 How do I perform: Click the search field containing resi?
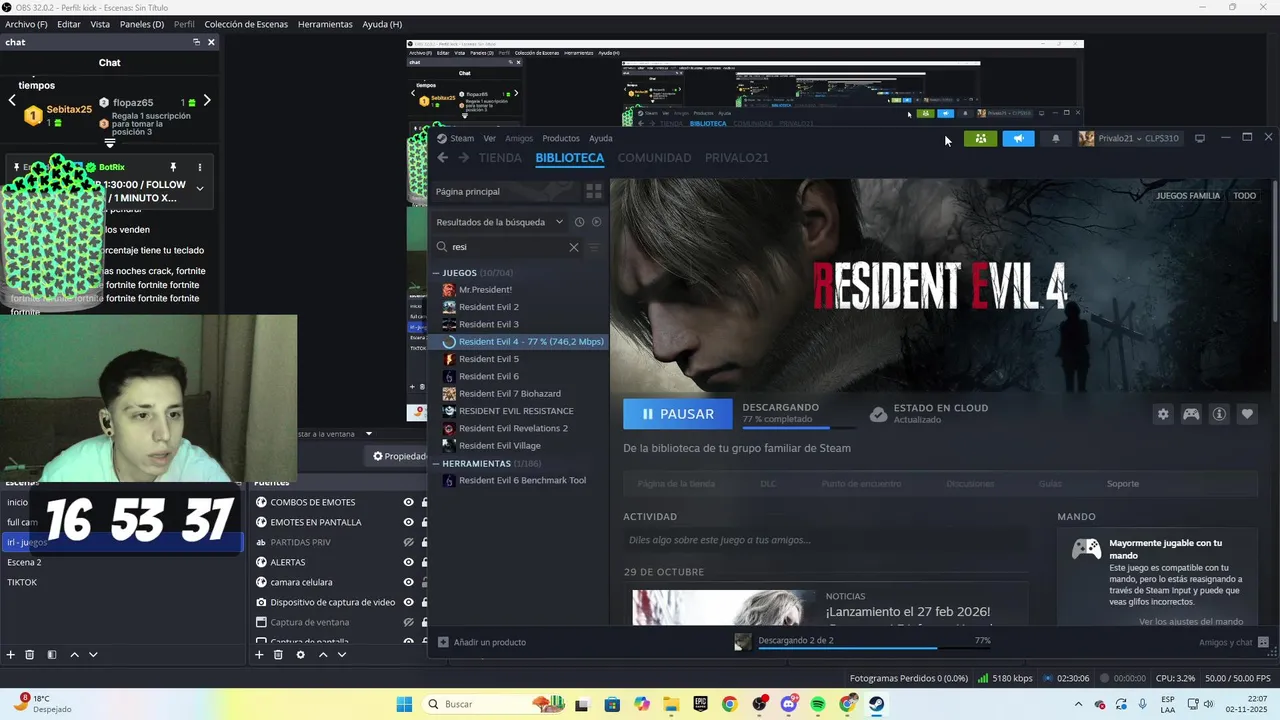coord(505,247)
